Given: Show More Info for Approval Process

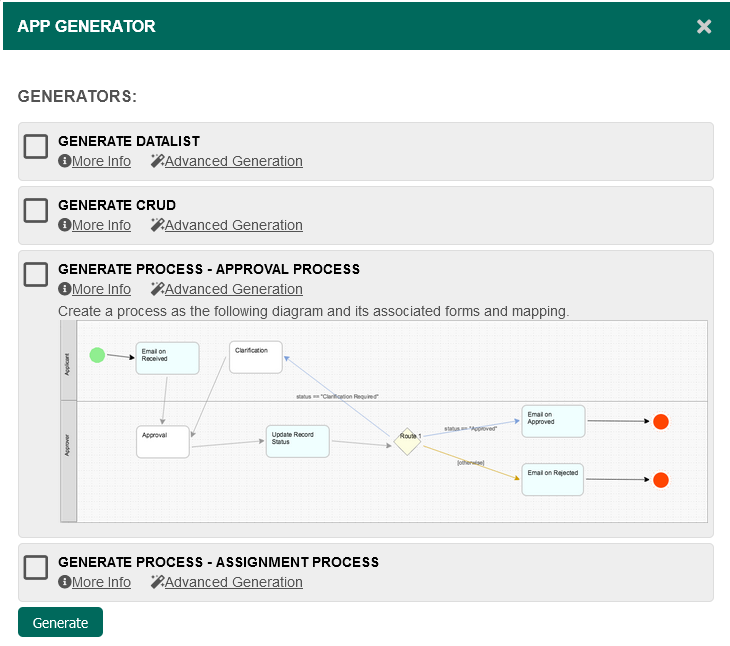Looking at the screenshot, I should (x=101, y=289).
